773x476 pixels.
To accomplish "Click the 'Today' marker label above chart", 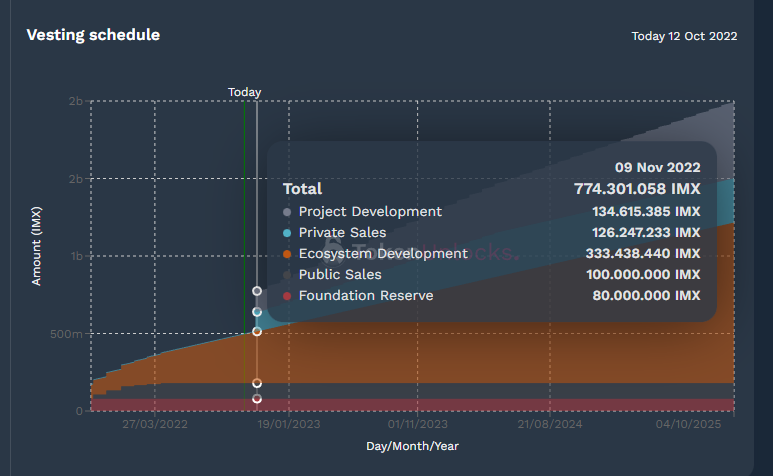I will tap(244, 92).
